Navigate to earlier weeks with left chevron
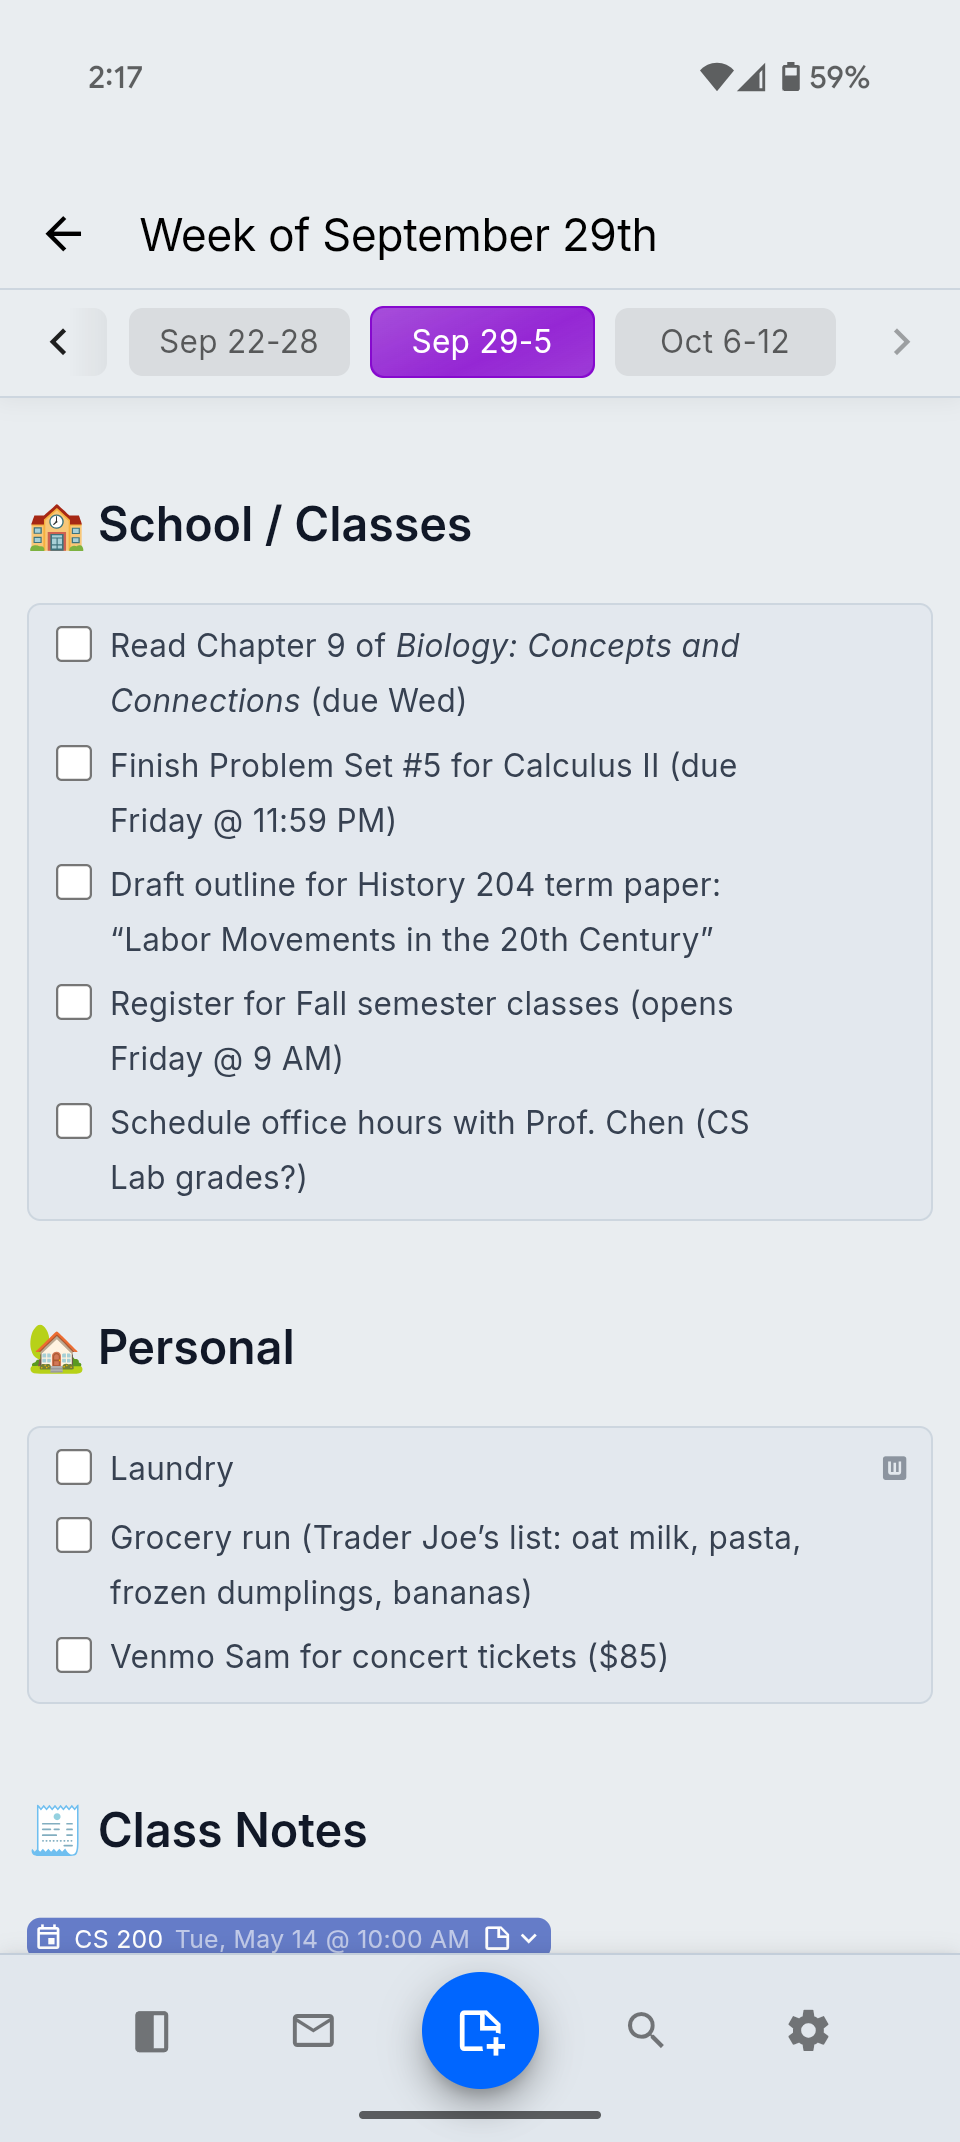 coord(58,342)
